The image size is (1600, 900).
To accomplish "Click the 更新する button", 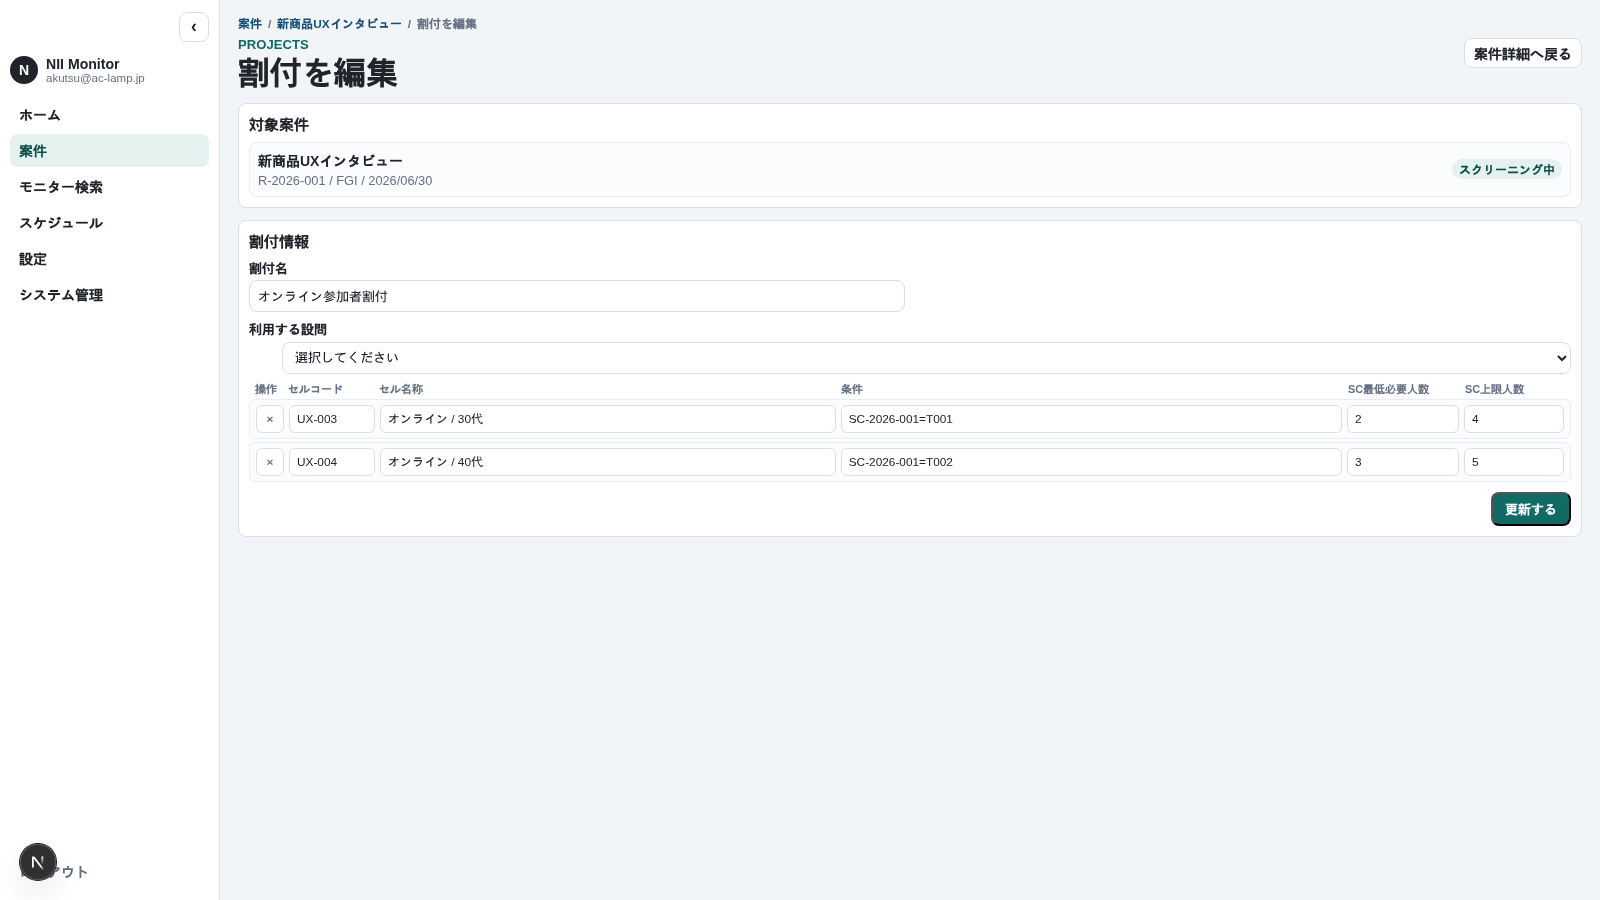I will coord(1530,509).
